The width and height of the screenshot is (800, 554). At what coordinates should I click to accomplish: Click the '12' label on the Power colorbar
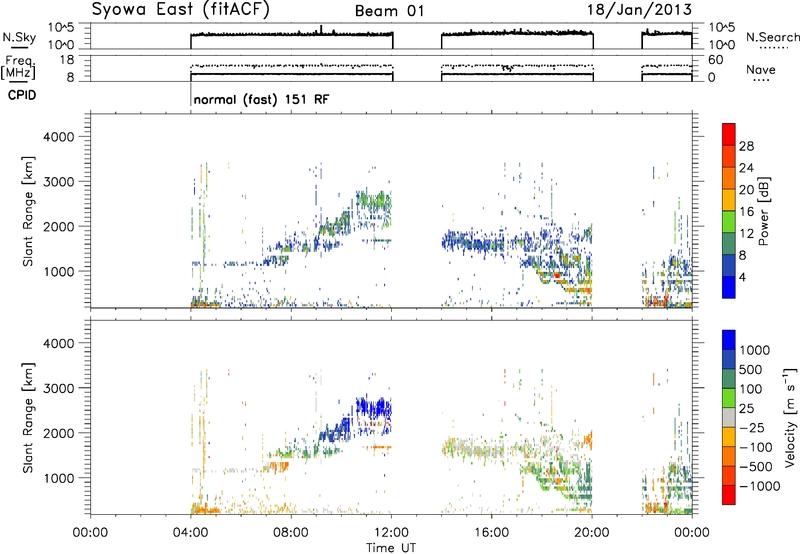(746, 234)
